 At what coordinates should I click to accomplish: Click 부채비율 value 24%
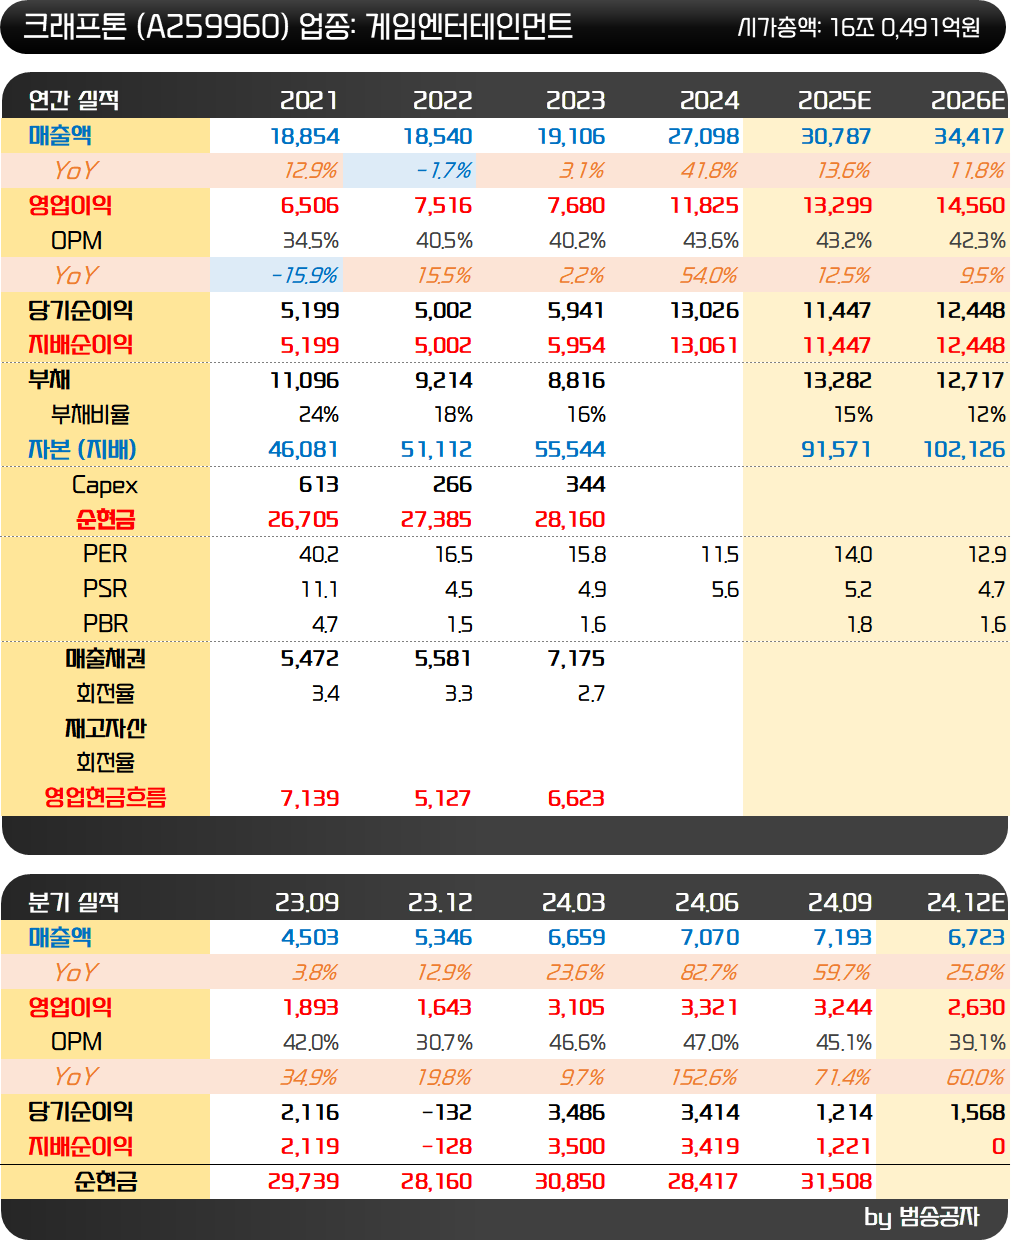319,415
